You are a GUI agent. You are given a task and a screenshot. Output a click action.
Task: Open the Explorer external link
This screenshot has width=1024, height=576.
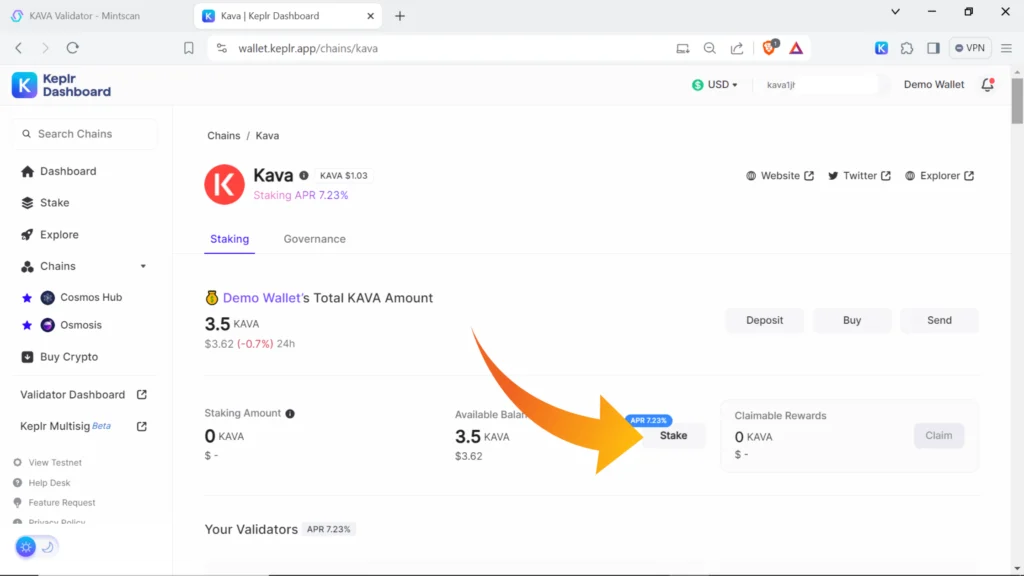tap(939, 176)
